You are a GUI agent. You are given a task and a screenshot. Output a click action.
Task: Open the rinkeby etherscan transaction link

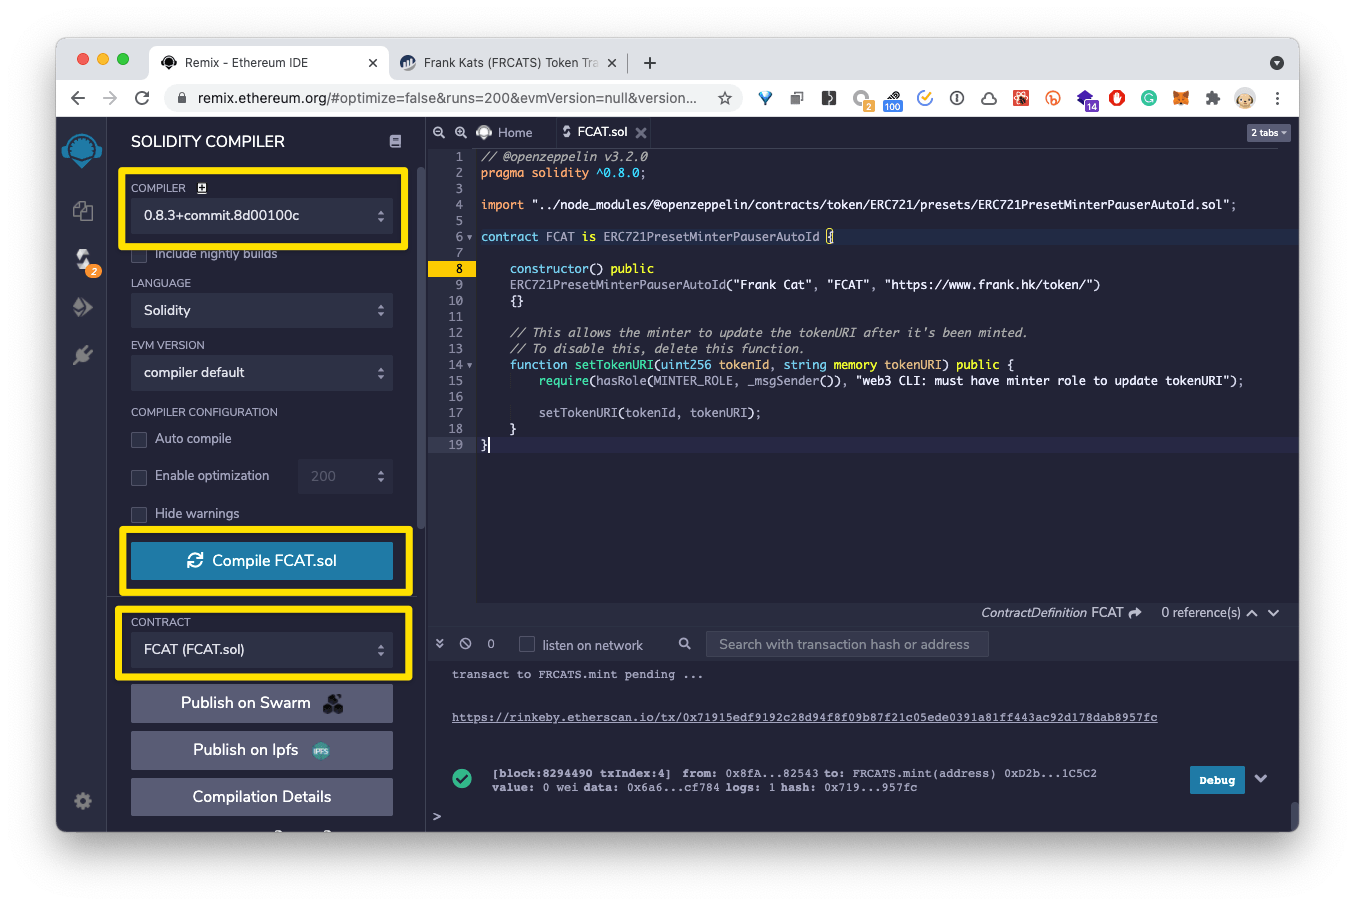pos(804,717)
